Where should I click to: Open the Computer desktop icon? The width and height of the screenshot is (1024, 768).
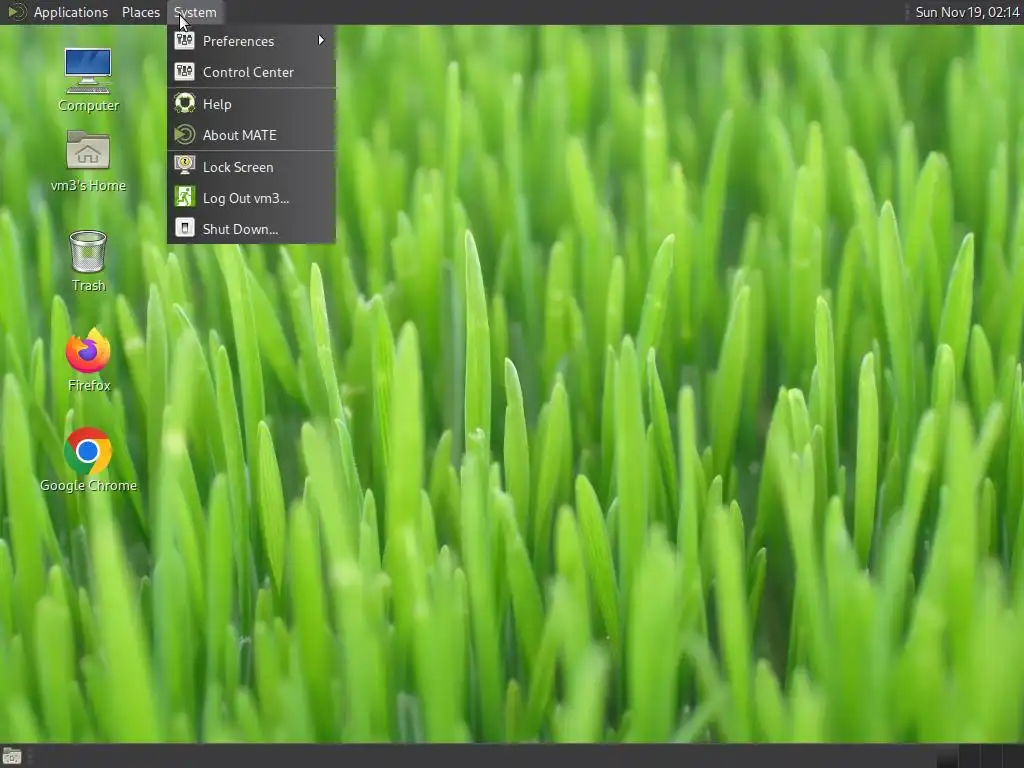point(88,71)
